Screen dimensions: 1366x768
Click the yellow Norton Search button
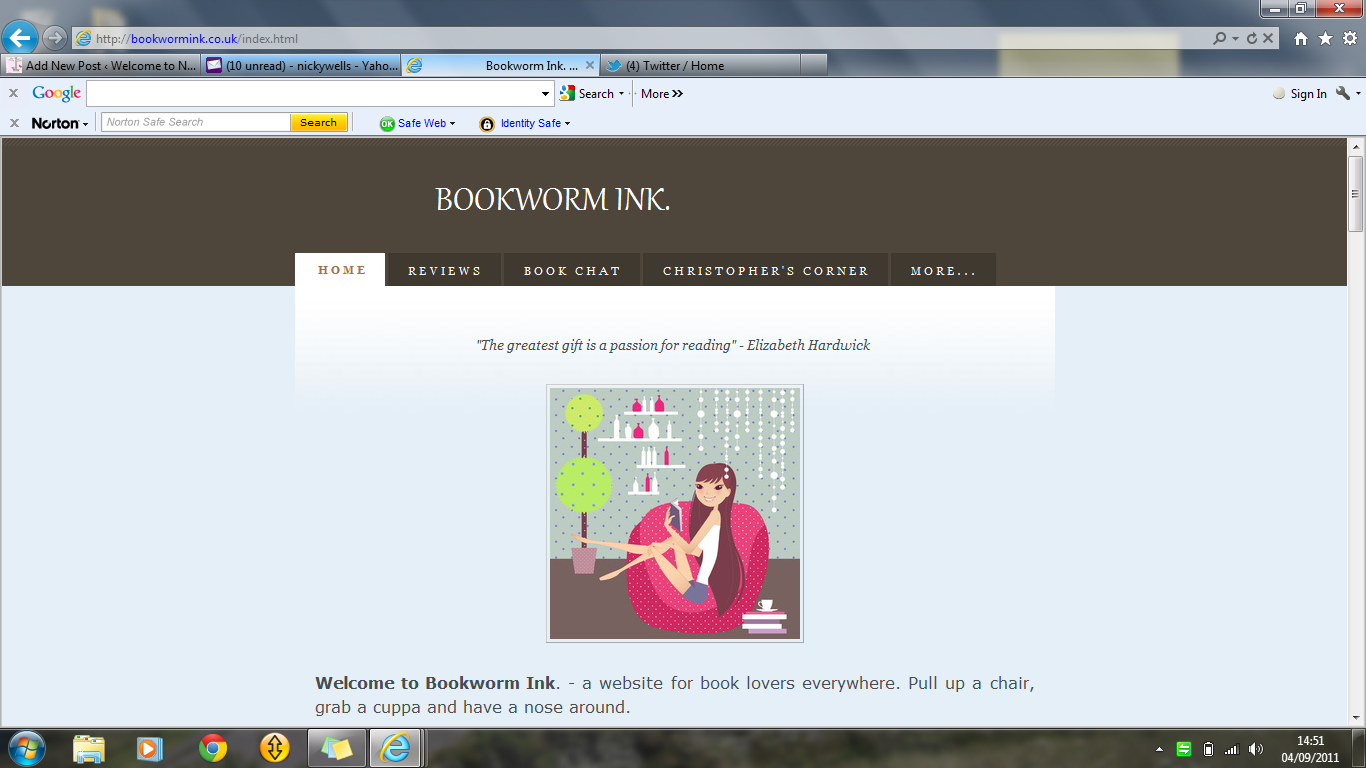pyautogui.click(x=318, y=122)
